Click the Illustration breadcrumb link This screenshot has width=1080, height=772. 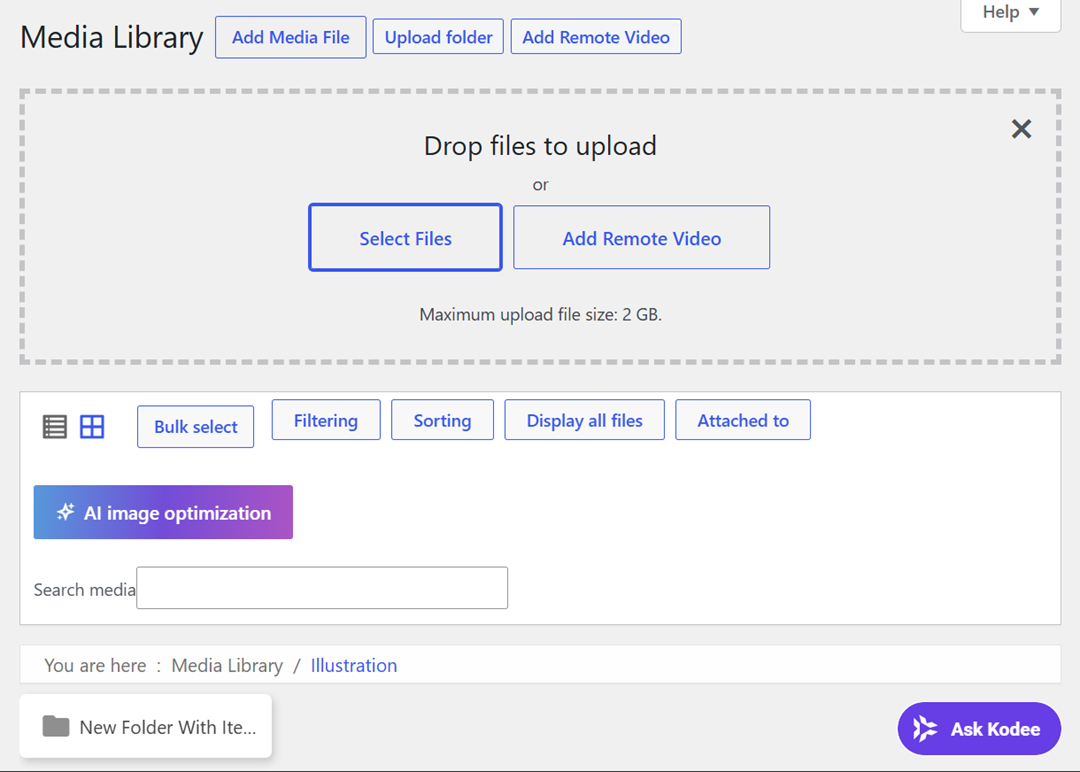pos(353,665)
